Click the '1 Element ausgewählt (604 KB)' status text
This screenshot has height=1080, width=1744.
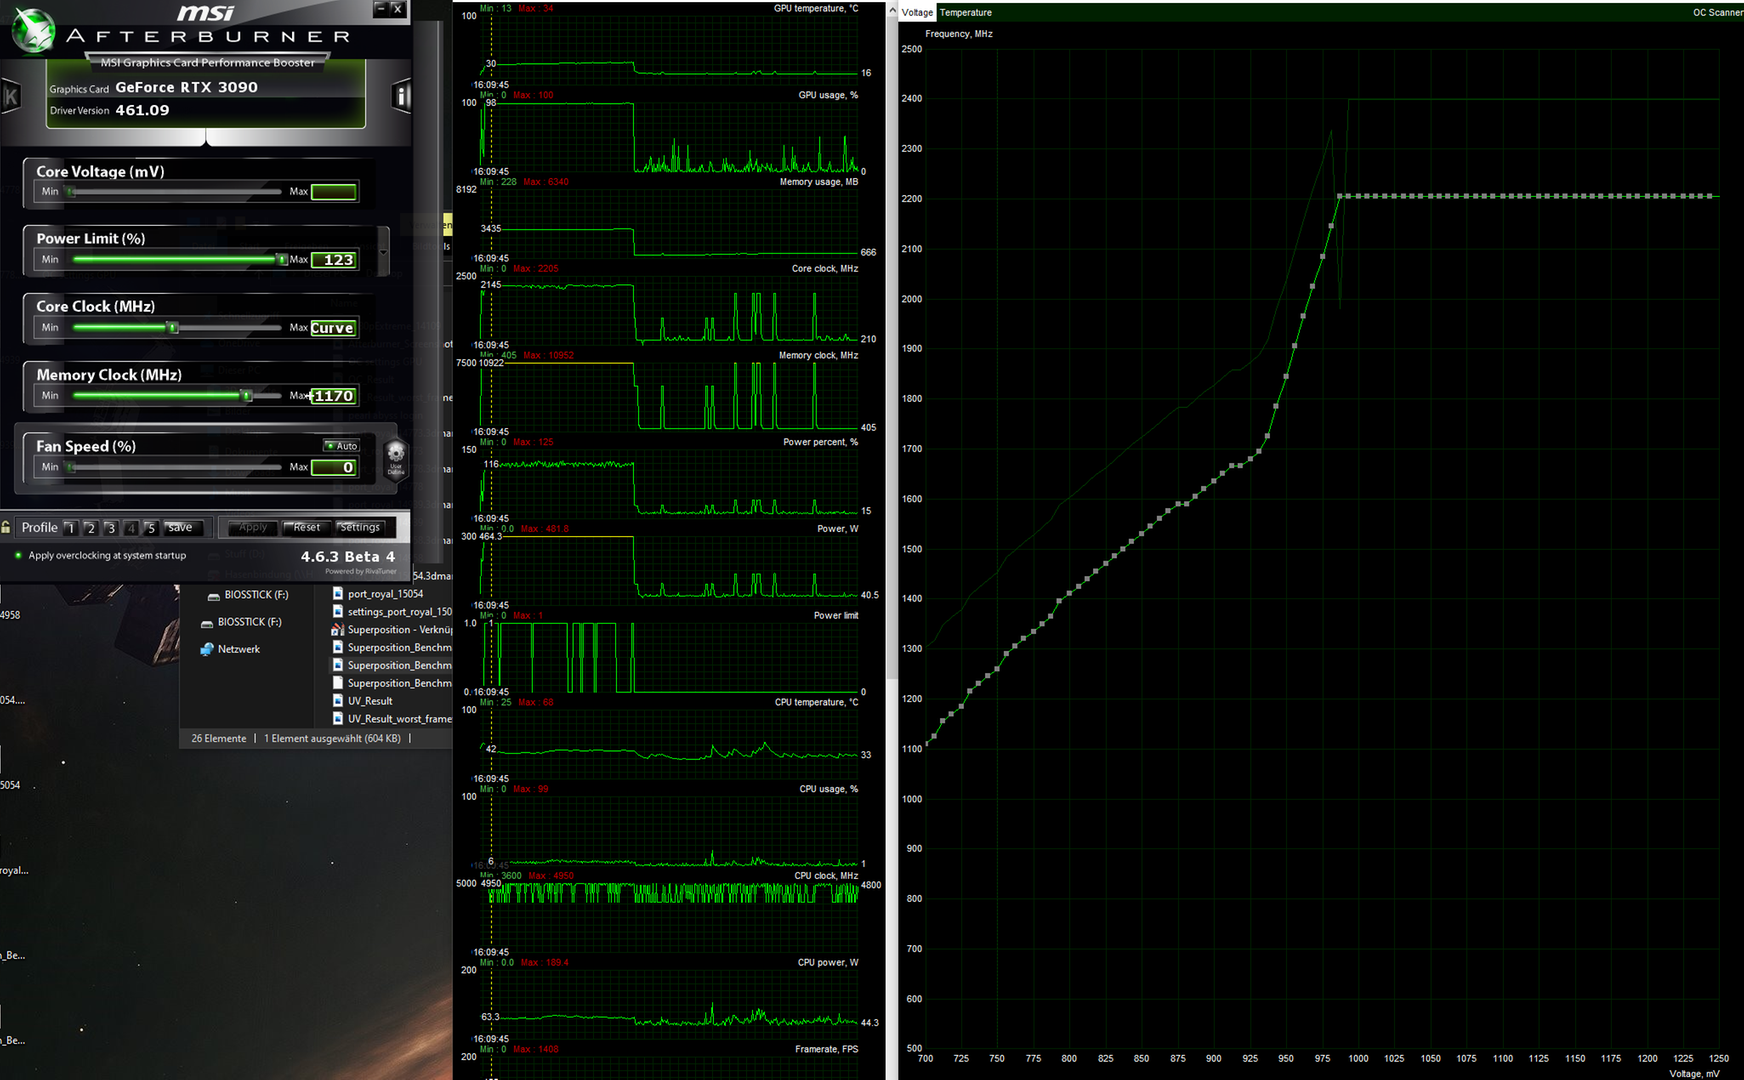(x=332, y=739)
